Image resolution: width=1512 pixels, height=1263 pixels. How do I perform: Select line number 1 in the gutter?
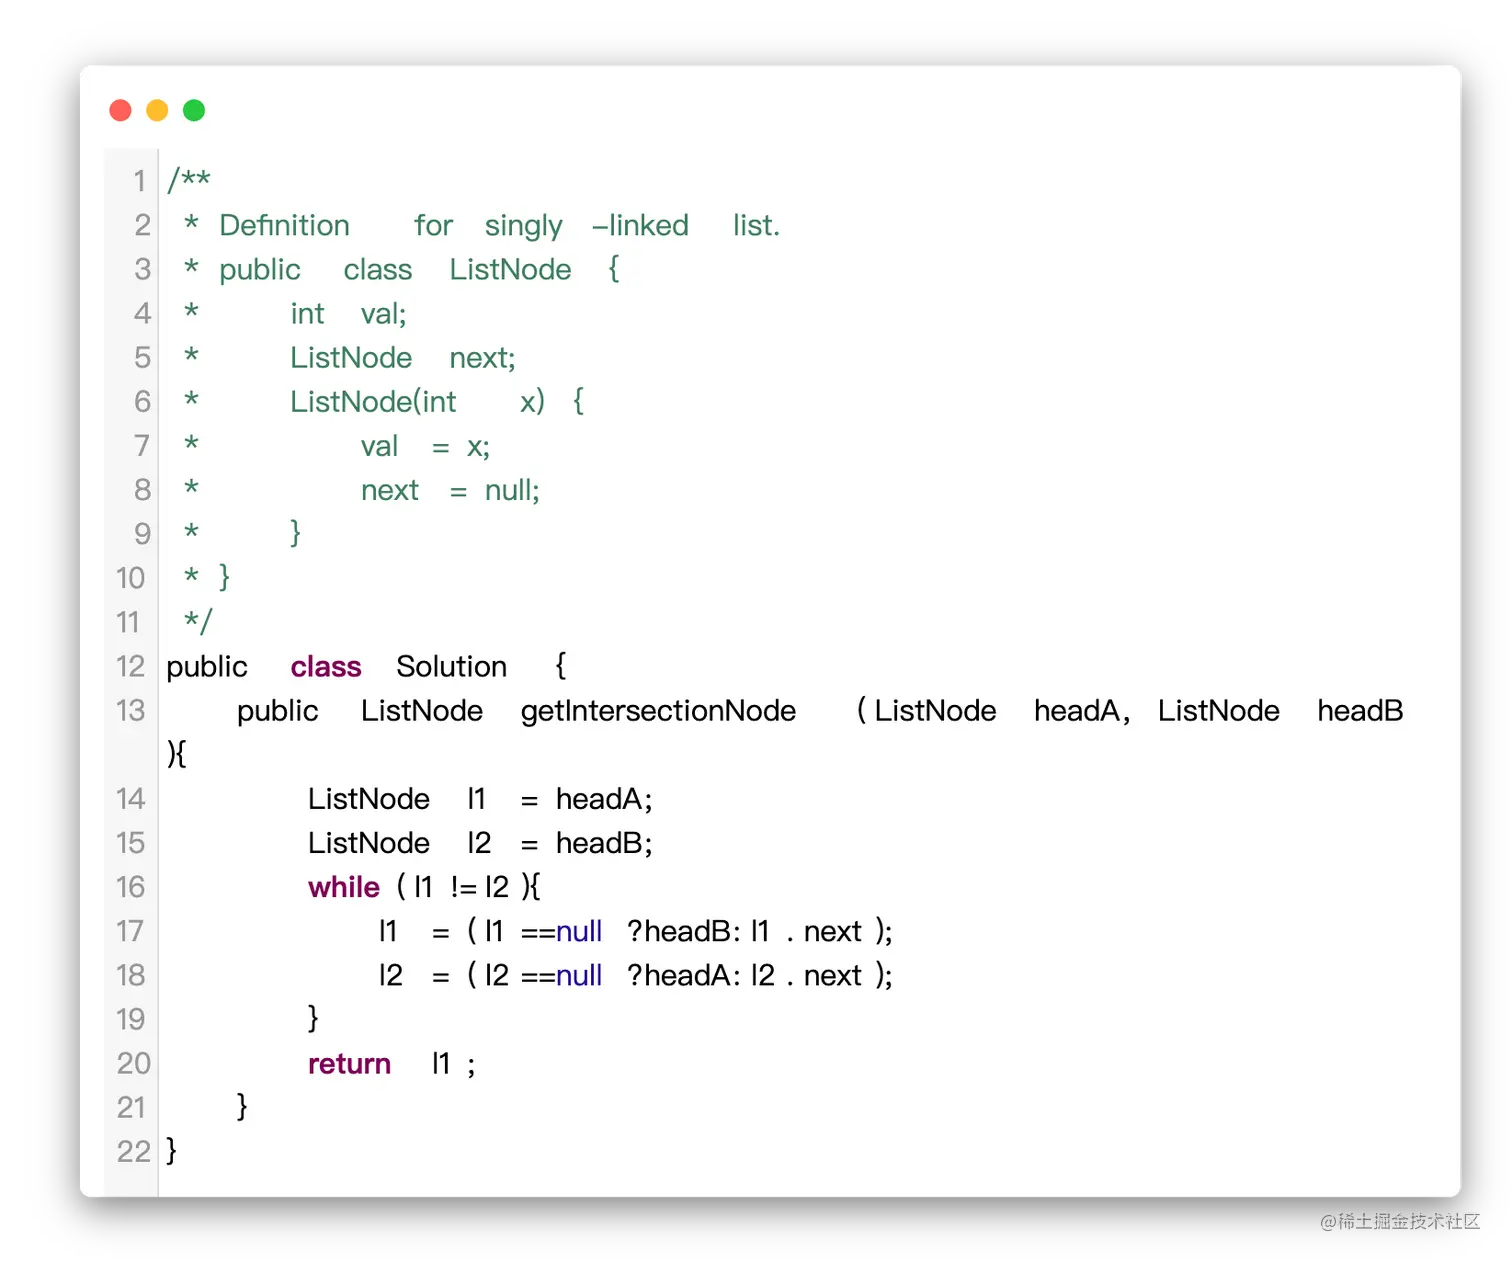coord(140,181)
